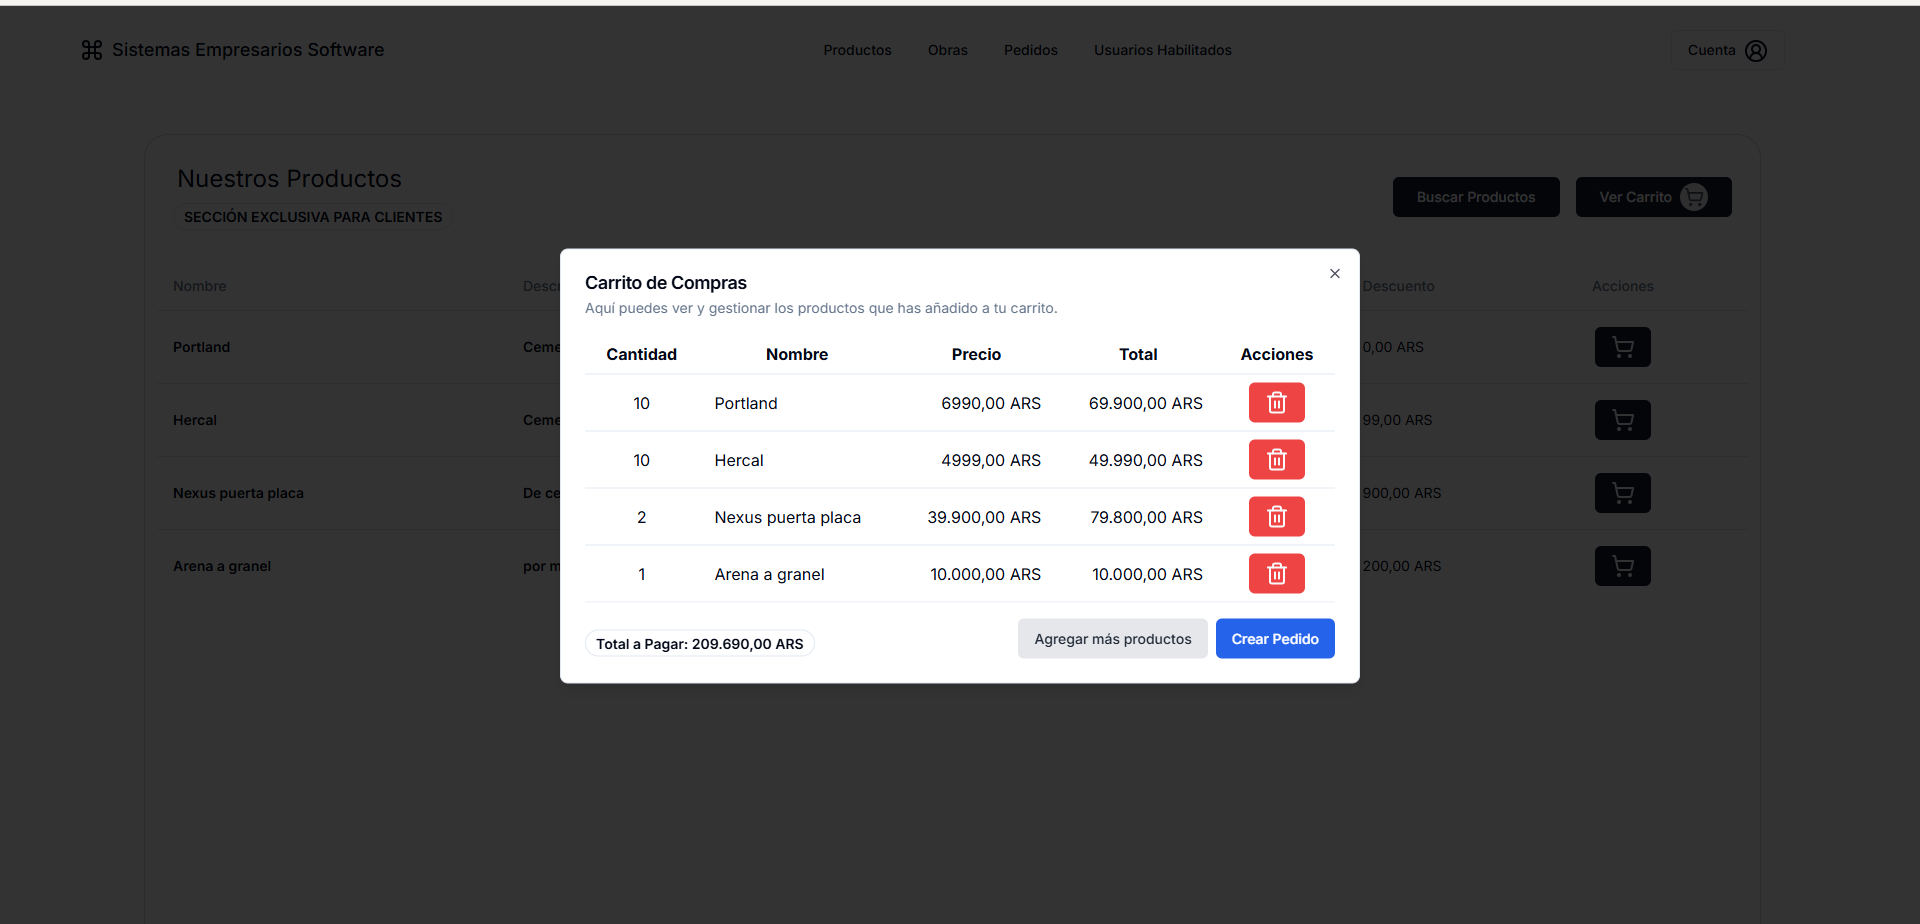Viewport: 1920px width, 924px height.
Task: Open the Productos menu item
Action: click(857, 50)
